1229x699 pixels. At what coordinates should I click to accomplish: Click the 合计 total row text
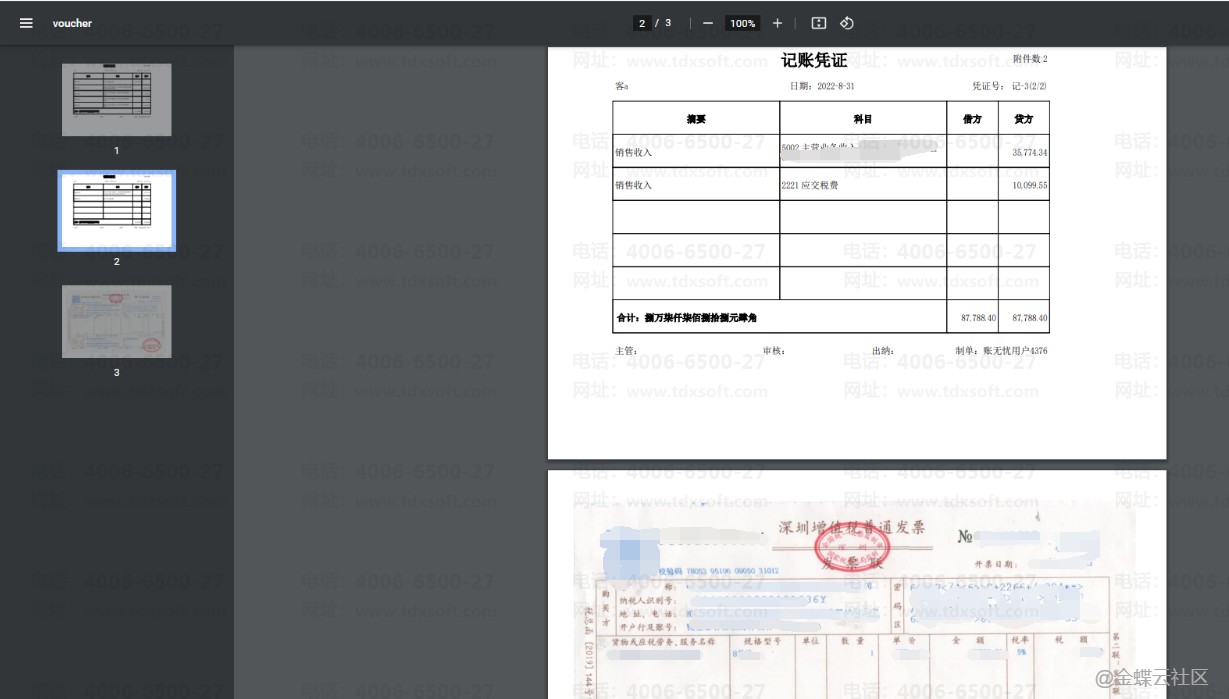(x=686, y=318)
